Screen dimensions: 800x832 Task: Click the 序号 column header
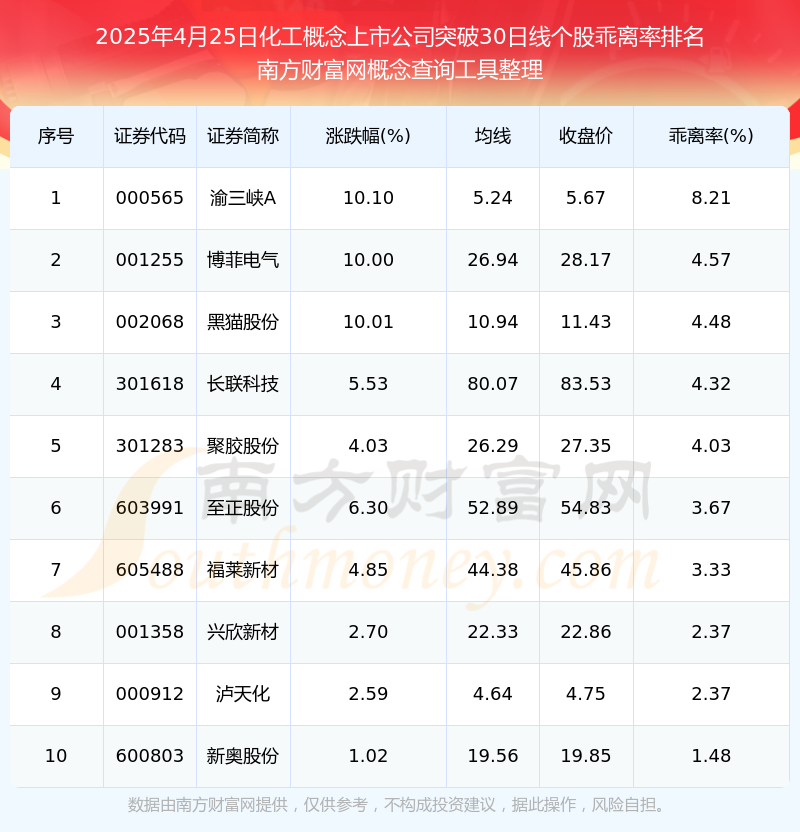click(x=56, y=136)
